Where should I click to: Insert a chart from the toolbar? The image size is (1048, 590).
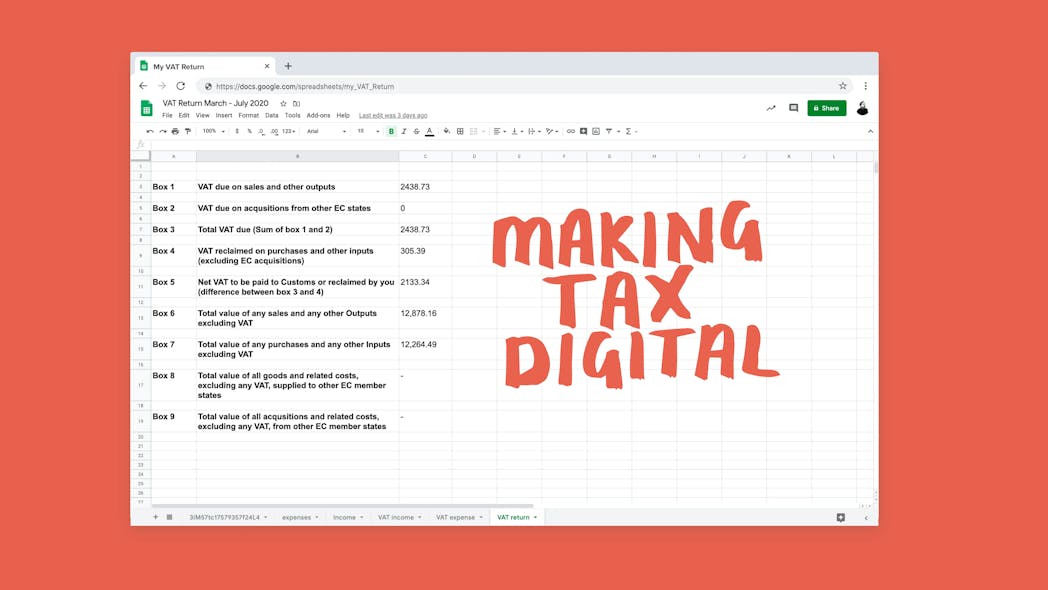click(x=596, y=132)
